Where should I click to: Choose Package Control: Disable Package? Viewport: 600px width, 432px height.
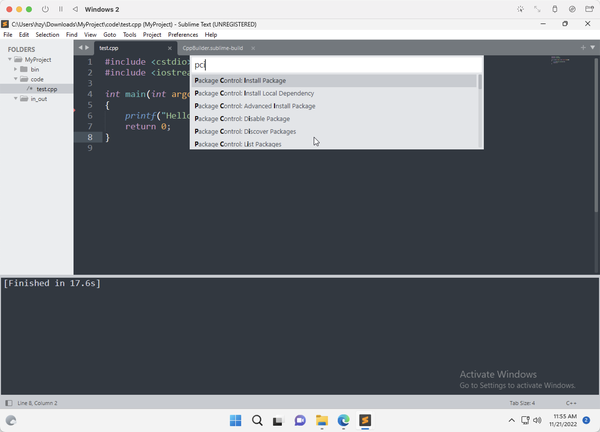click(x=334, y=119)
